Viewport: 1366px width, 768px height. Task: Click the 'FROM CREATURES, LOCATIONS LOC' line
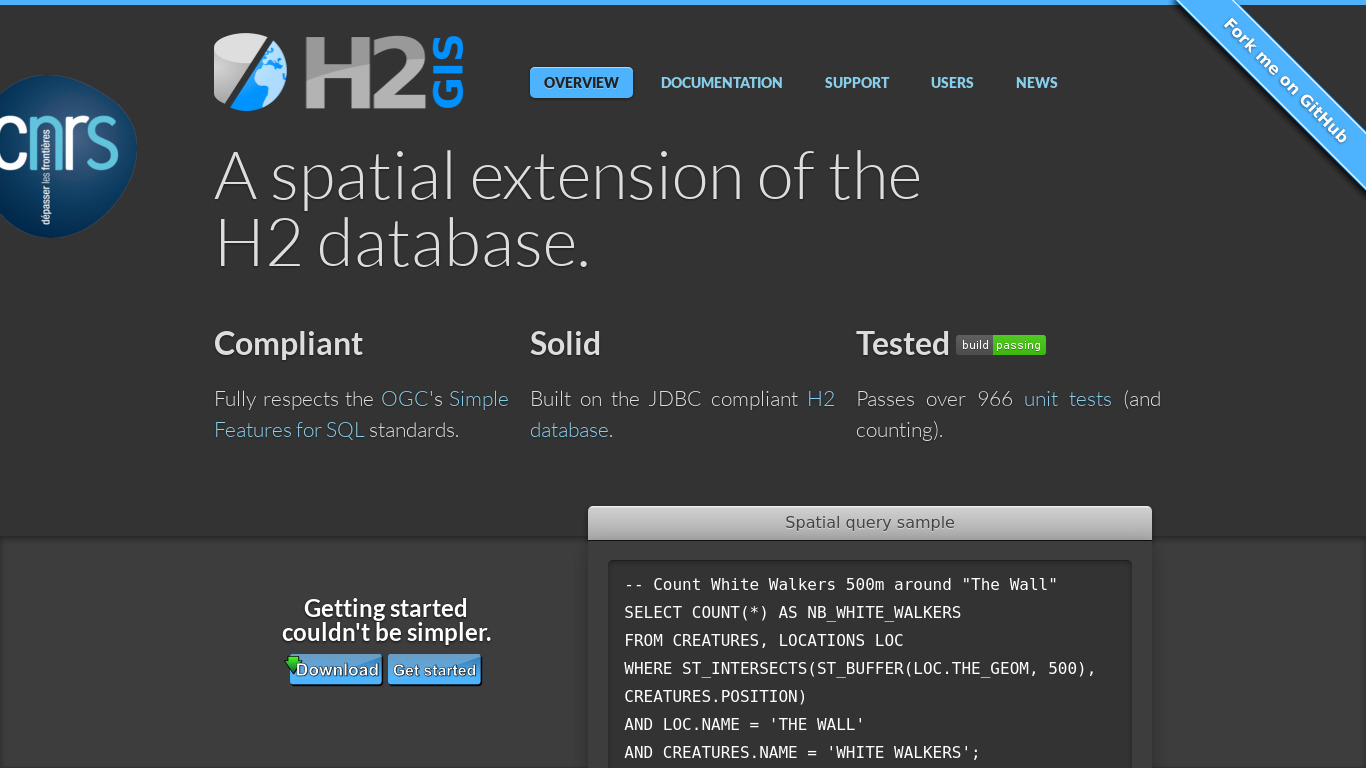(x=764, y=640)
